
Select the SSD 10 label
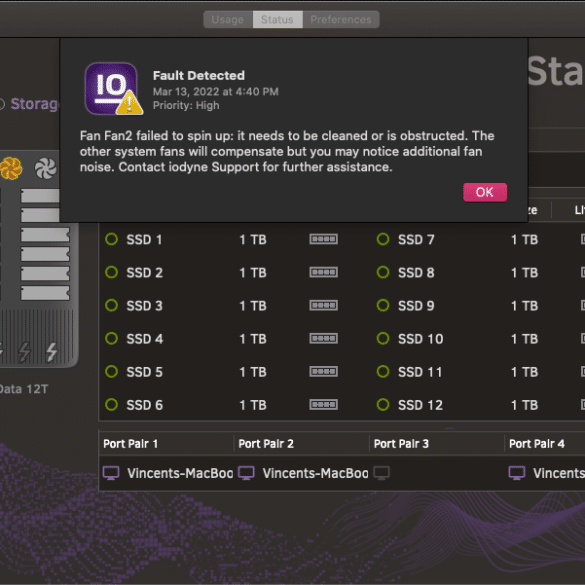[x=420, y=339]
